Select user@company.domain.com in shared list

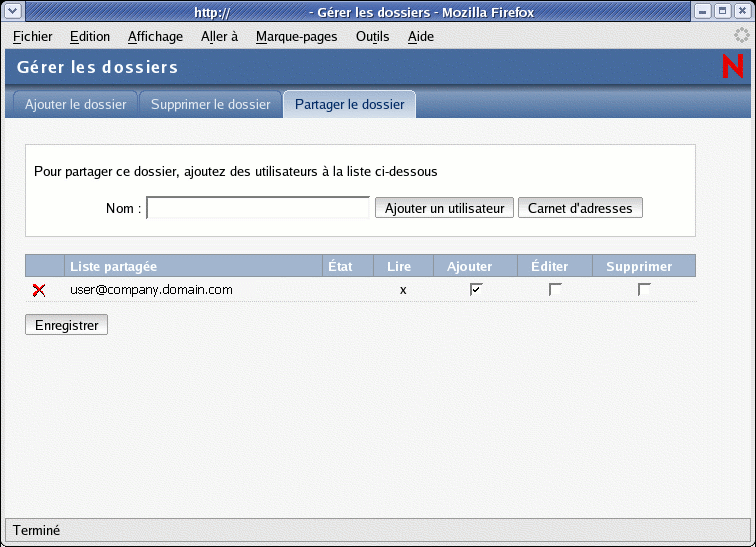coord(151,290)
